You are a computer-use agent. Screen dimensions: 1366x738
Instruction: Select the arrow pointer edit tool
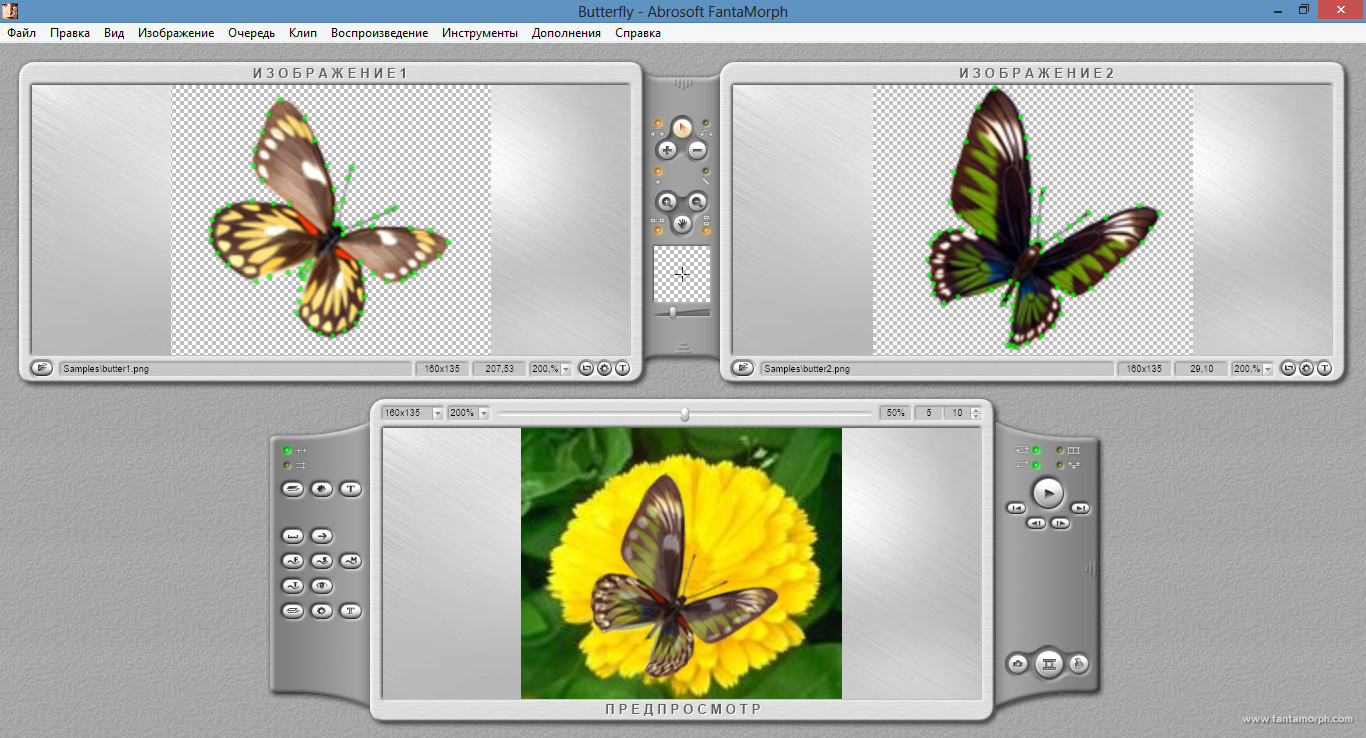[682, 127]
